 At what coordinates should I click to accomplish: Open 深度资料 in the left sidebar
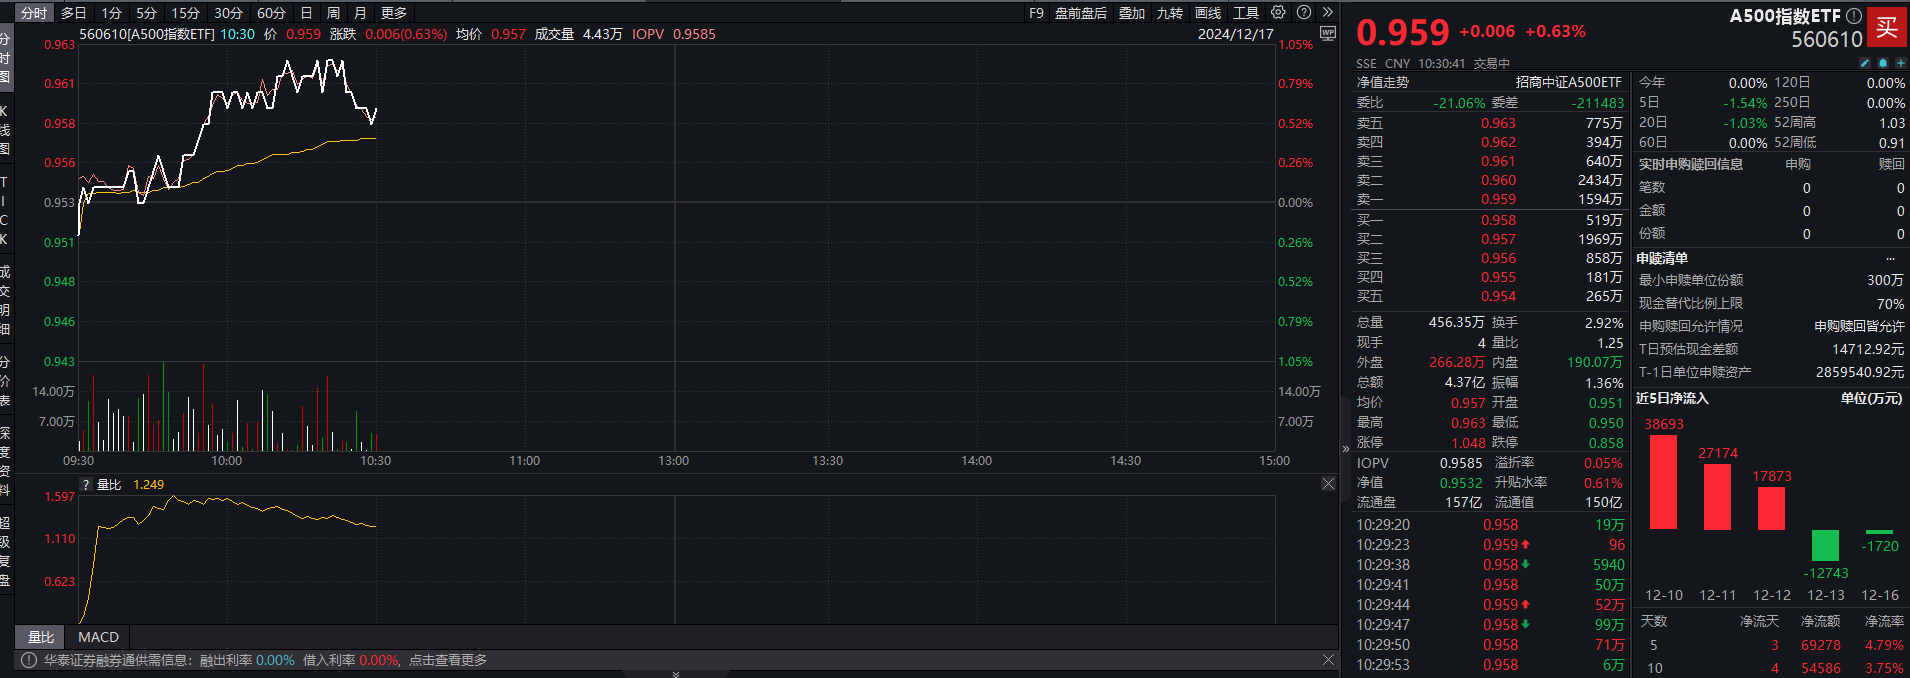pos(5,461)
